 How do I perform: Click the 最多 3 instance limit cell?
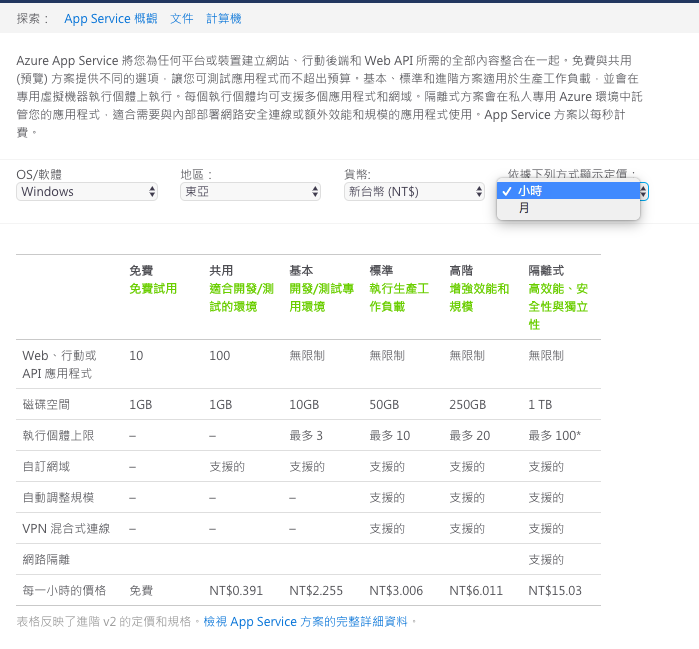(x=306, y=435)
